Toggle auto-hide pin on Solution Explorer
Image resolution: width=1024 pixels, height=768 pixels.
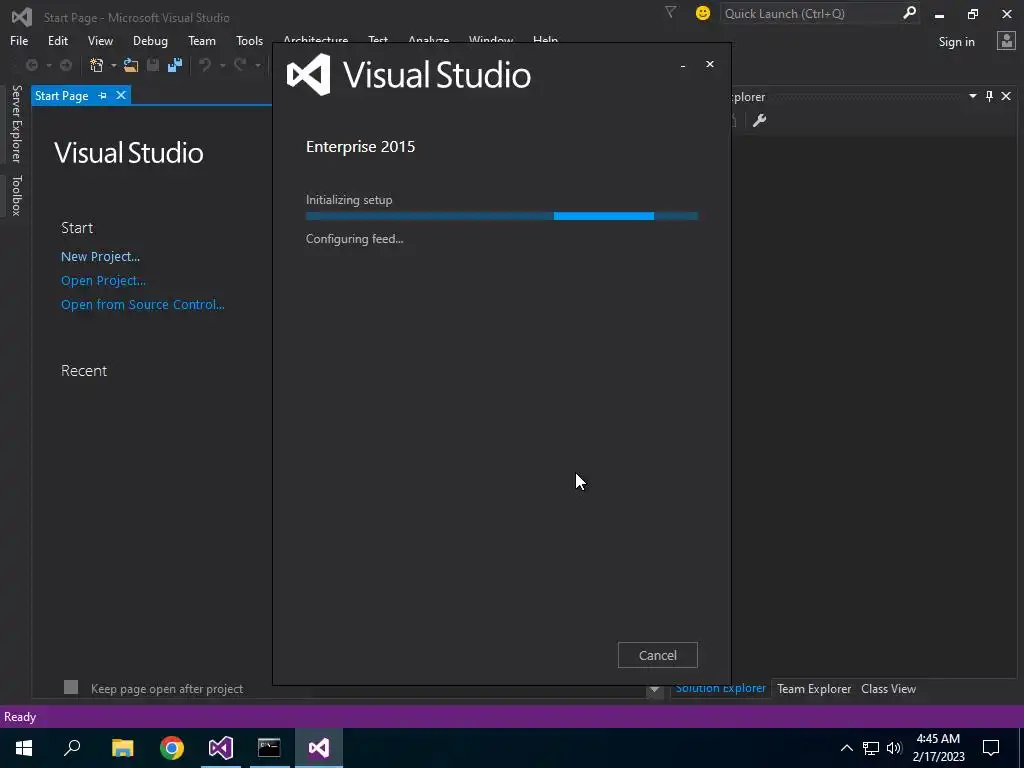[989, 96]
